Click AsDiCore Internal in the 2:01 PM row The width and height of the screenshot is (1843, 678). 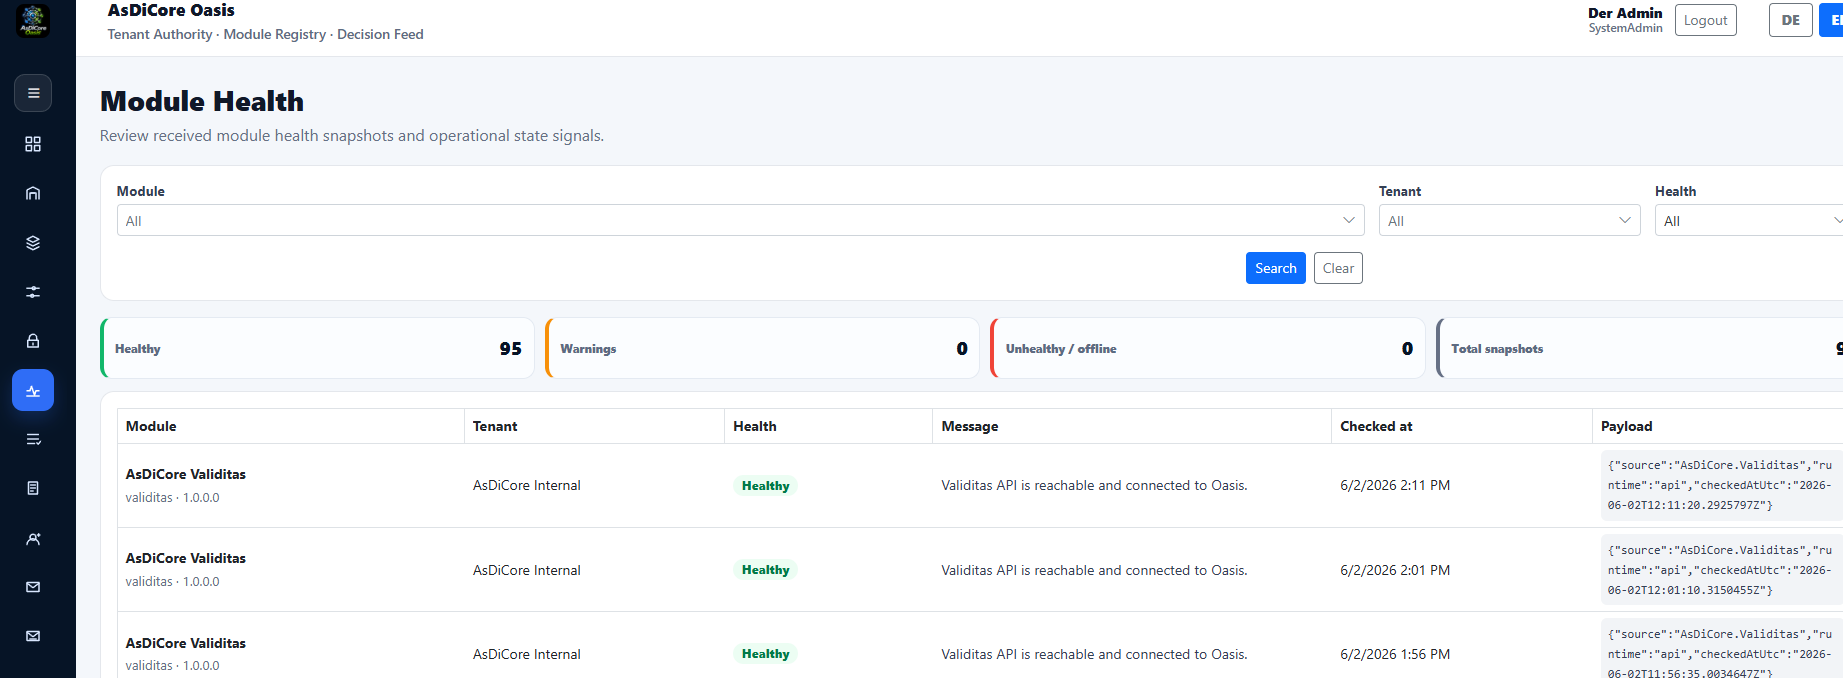527,570
